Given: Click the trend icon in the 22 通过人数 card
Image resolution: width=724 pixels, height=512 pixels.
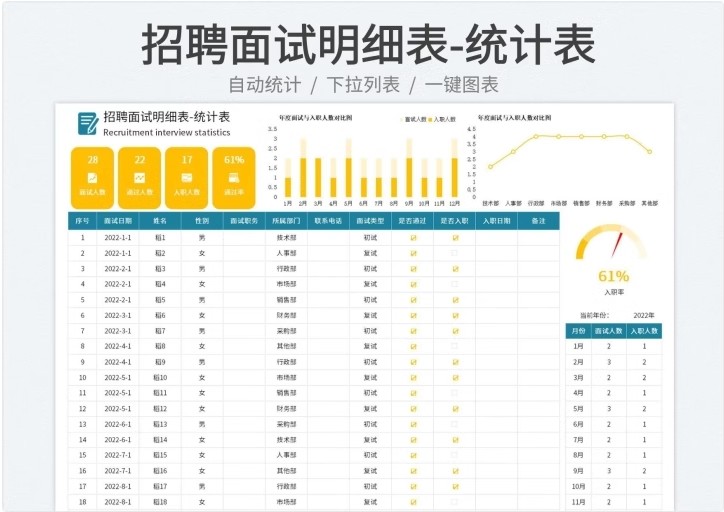Looking at the screenshot, I should 139,178.
